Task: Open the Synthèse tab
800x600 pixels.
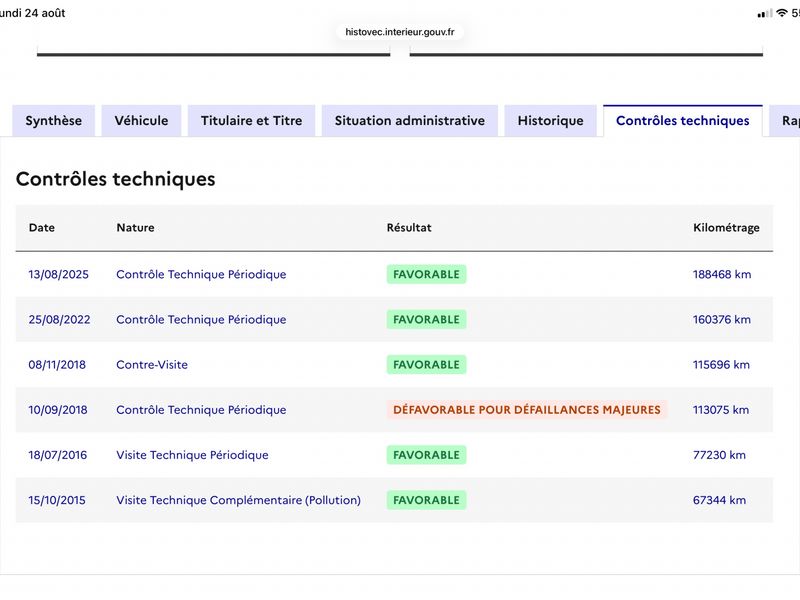Action: (x=54, y=121)
